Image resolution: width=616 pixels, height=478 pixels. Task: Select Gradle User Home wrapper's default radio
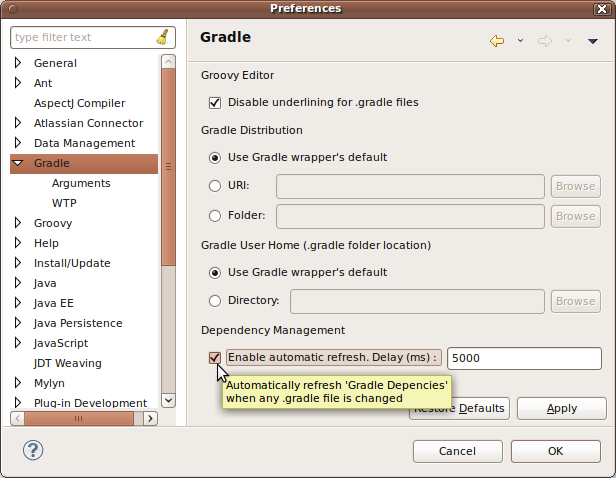click(x=215, y=273)
